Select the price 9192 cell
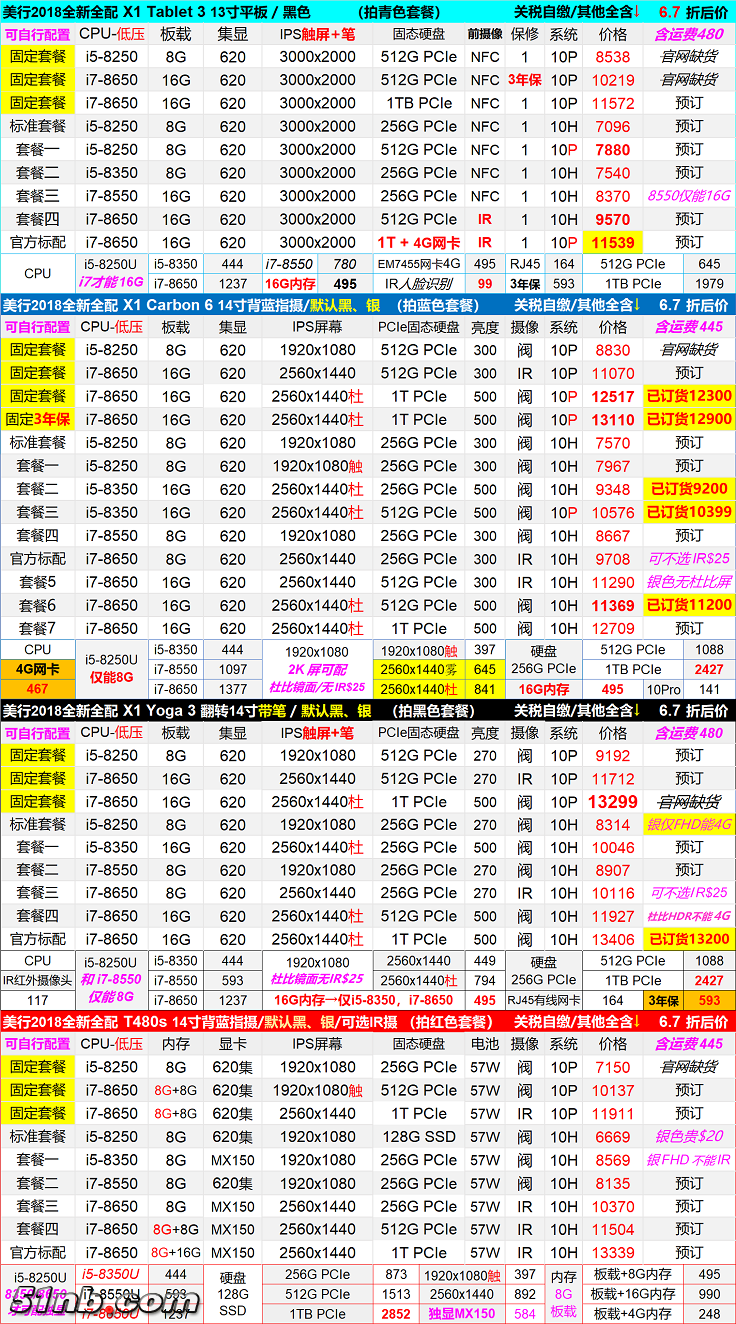 (x=613, y=756)
